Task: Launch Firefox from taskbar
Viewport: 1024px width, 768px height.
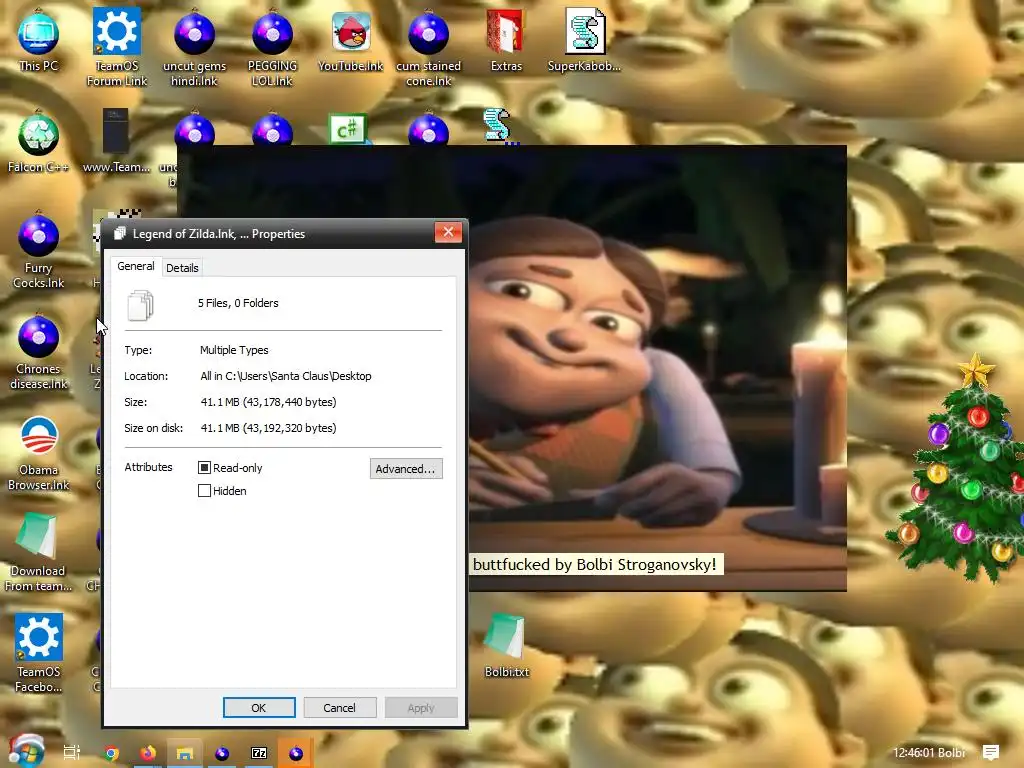Action: click(148, 753)
